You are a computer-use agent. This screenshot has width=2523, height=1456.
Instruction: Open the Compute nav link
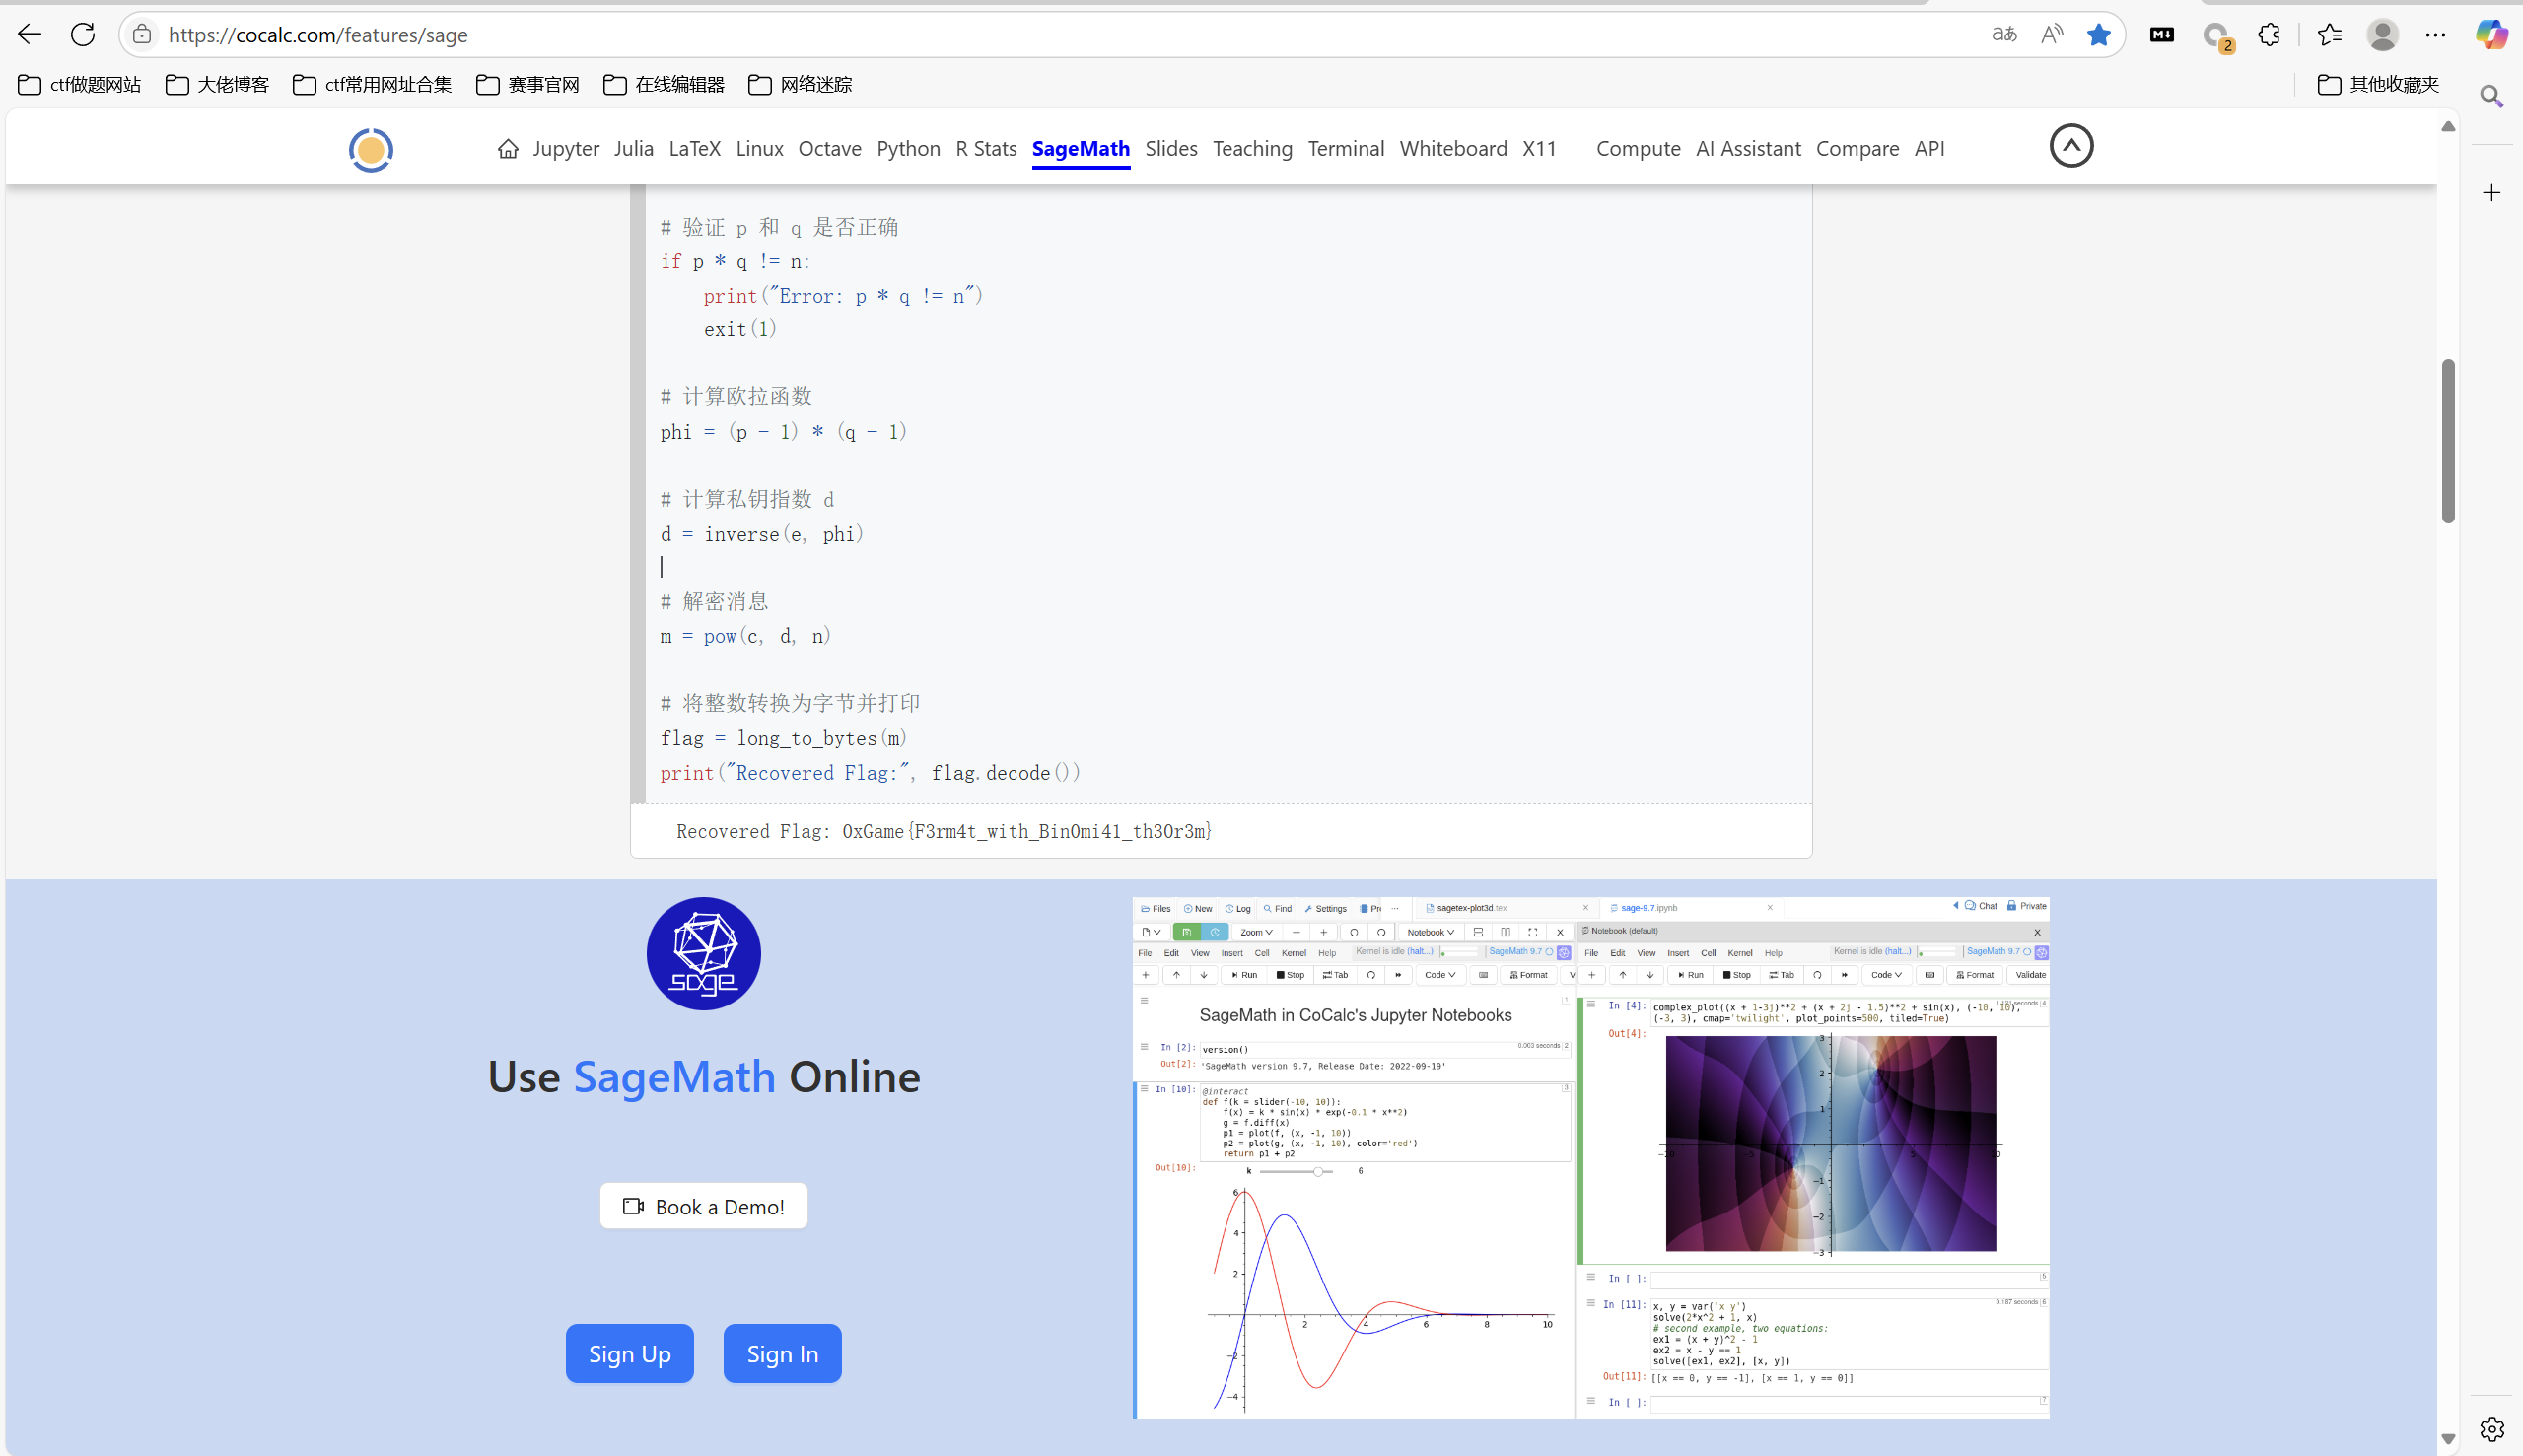point(1638,148)
